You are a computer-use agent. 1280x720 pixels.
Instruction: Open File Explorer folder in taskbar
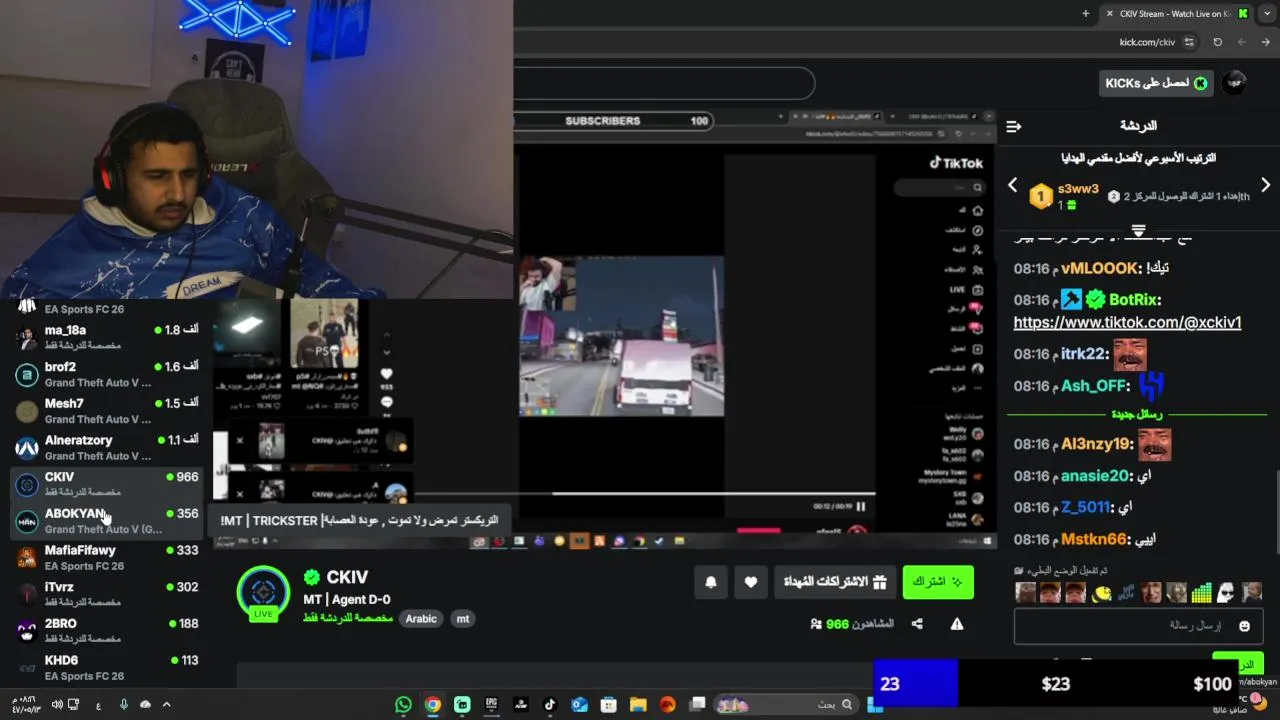[638, 705]
